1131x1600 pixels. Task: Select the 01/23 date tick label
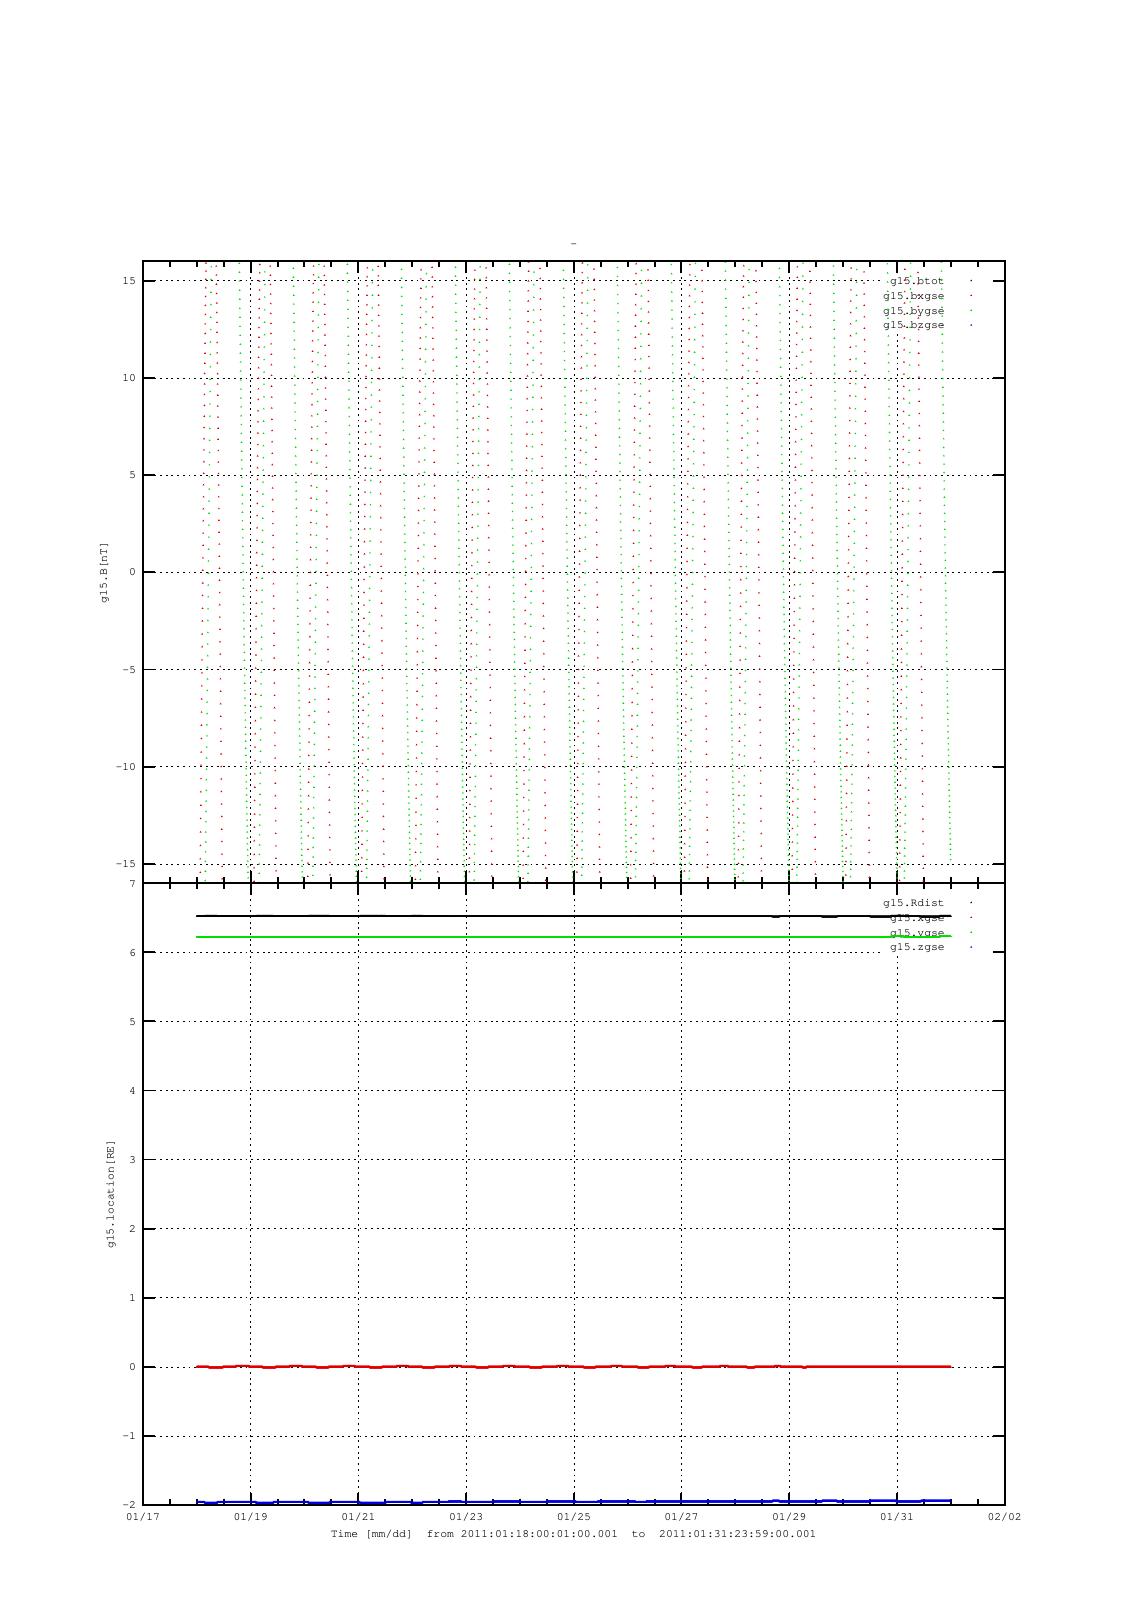click(x=466, y=1517)
